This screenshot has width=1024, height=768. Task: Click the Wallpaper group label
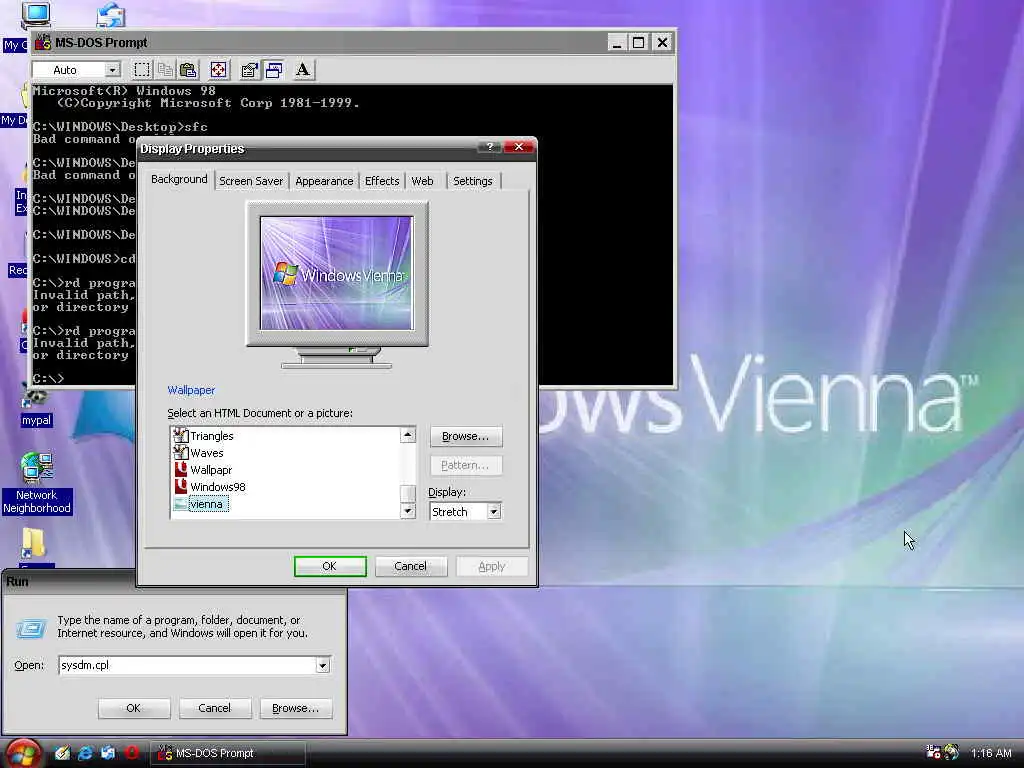click(191, 390)
